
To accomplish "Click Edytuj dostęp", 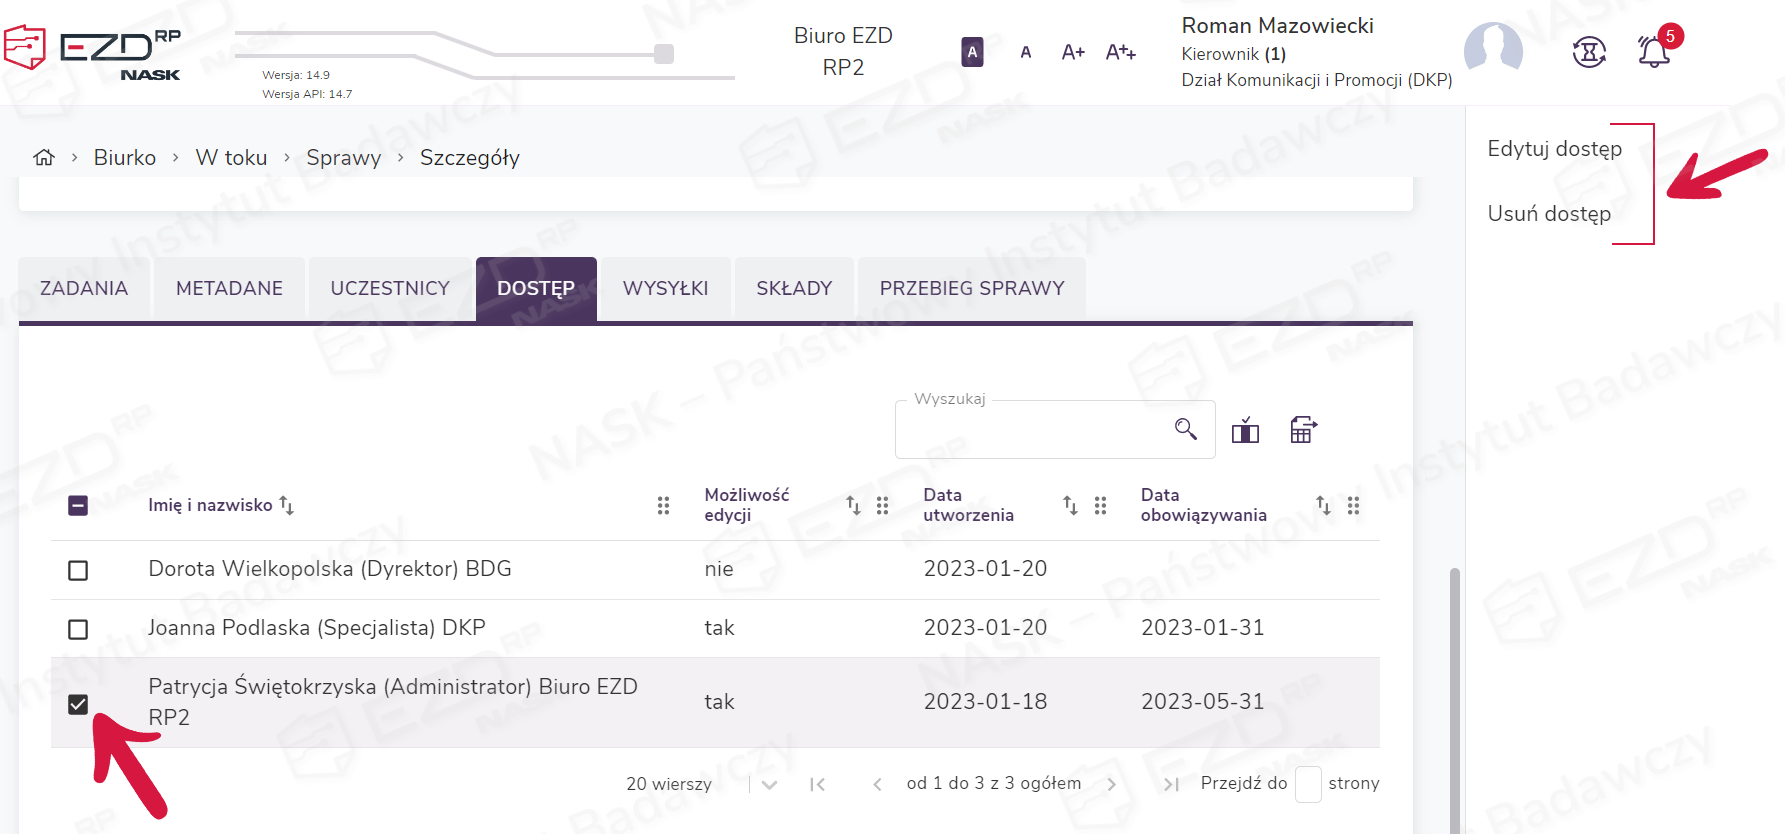I will click(1554, 149).
